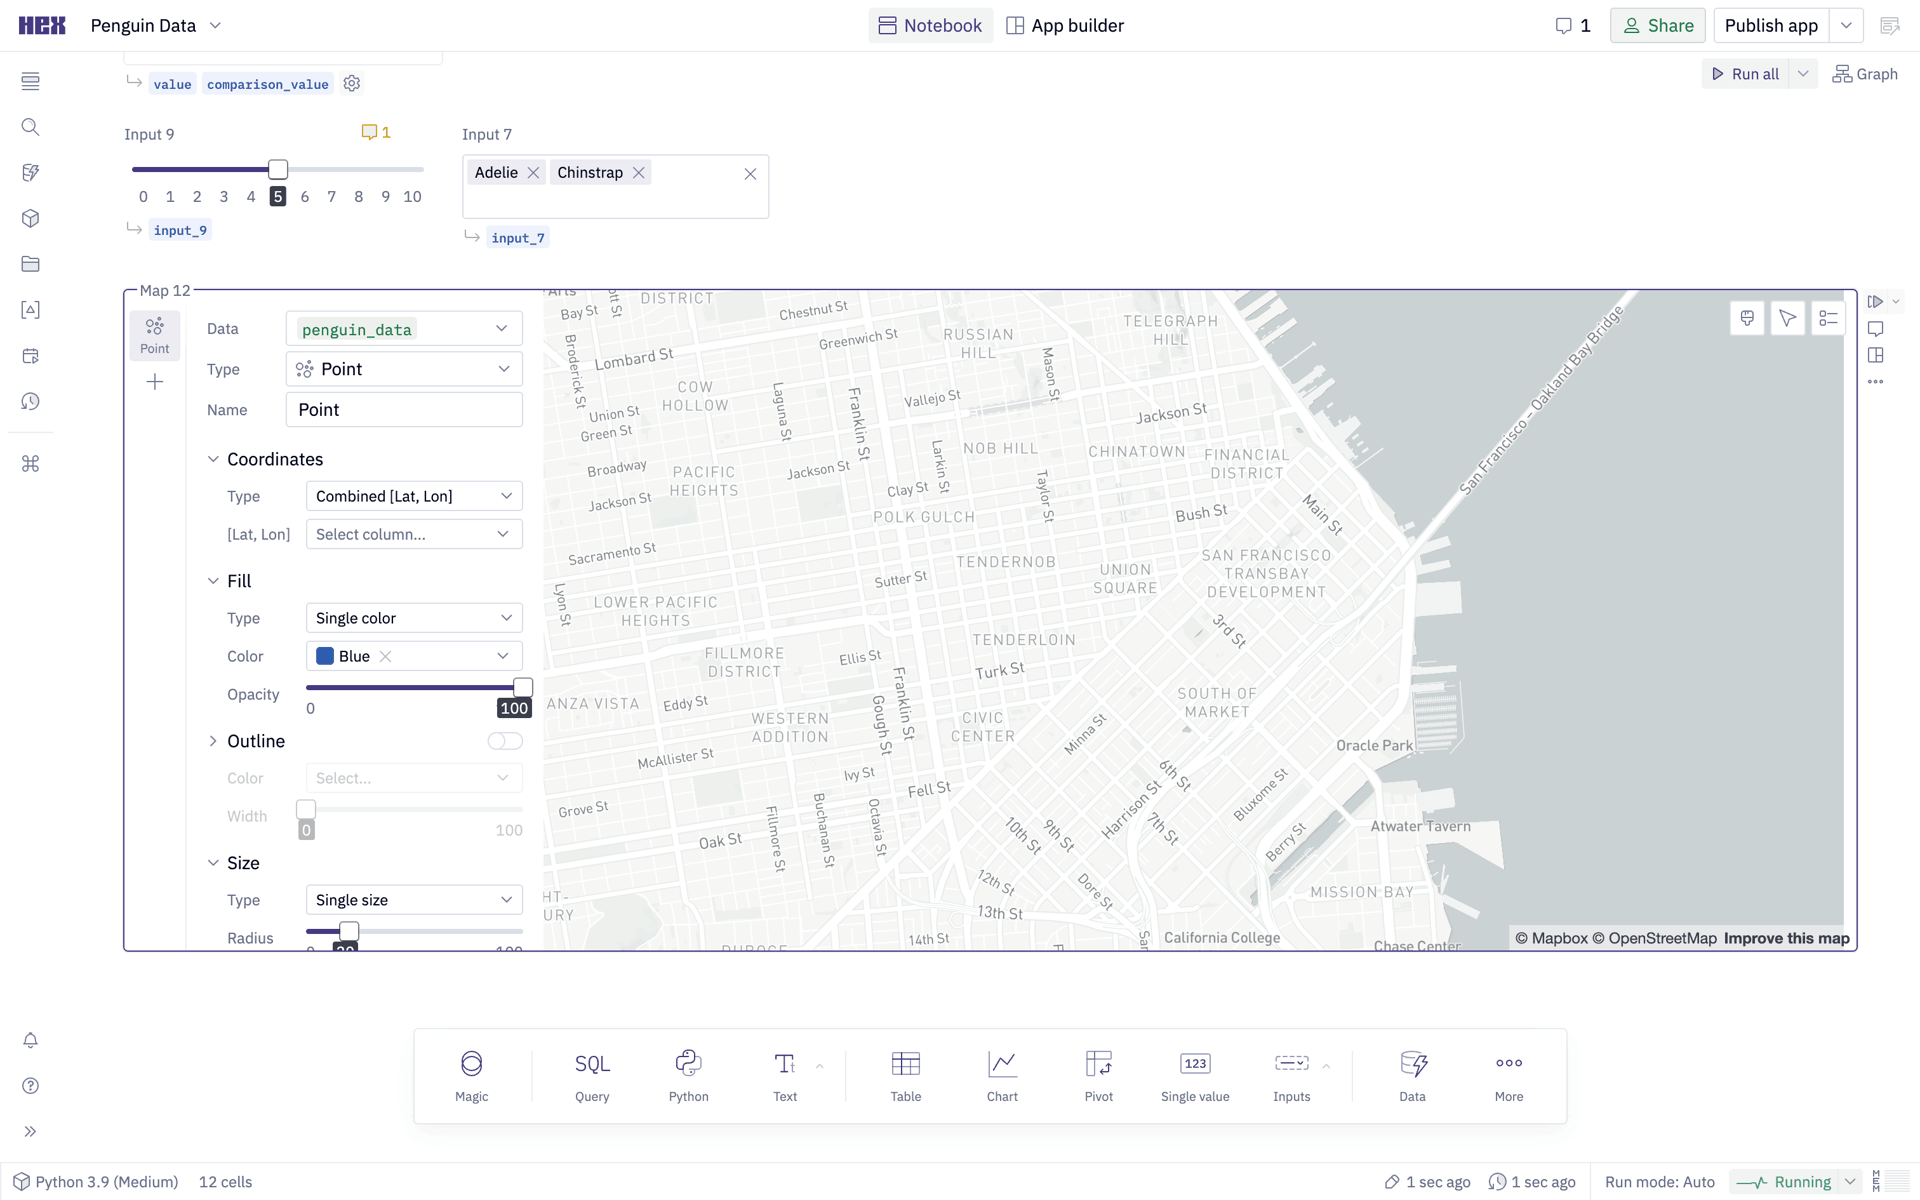1920x1200 pixels.
Task: Open the packages cube icon in left sidebar
Action: point(30,218)
